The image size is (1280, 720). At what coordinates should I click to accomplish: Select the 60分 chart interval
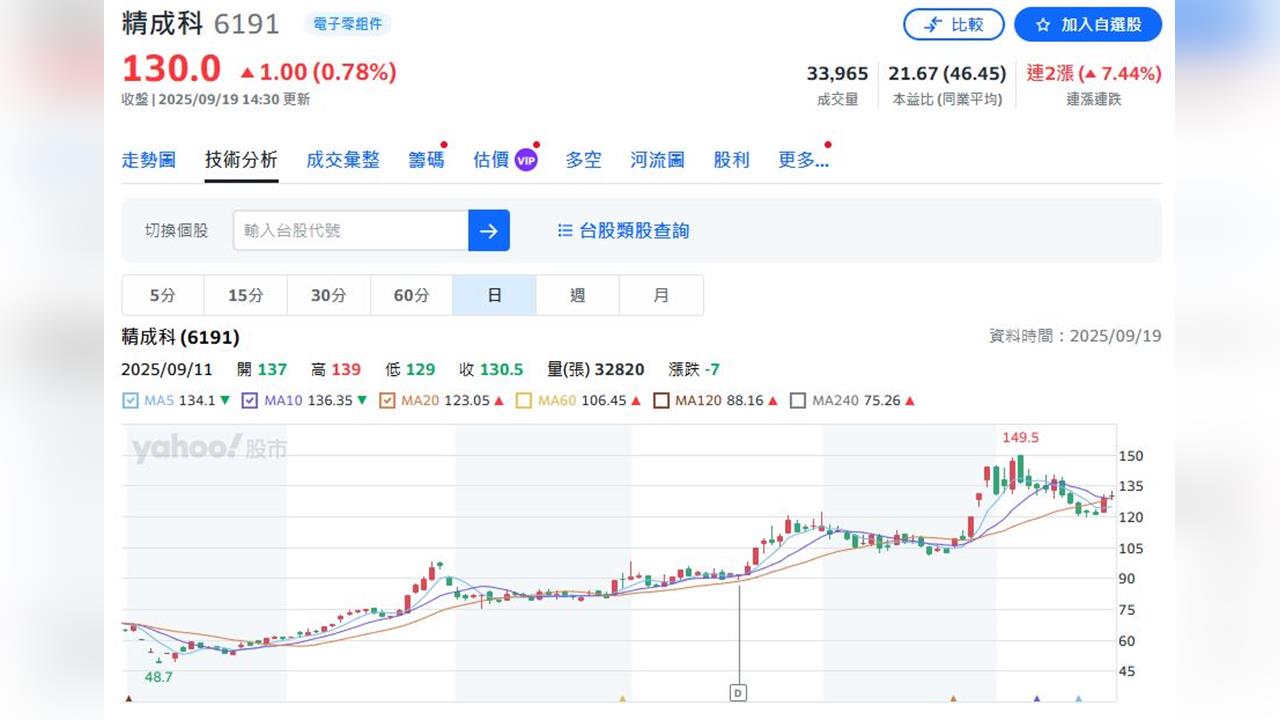(411, 296)
